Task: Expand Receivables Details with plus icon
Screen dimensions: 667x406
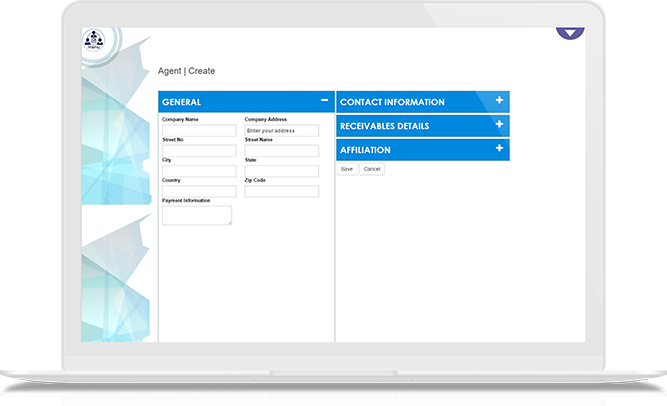Action: click(499, 124)
